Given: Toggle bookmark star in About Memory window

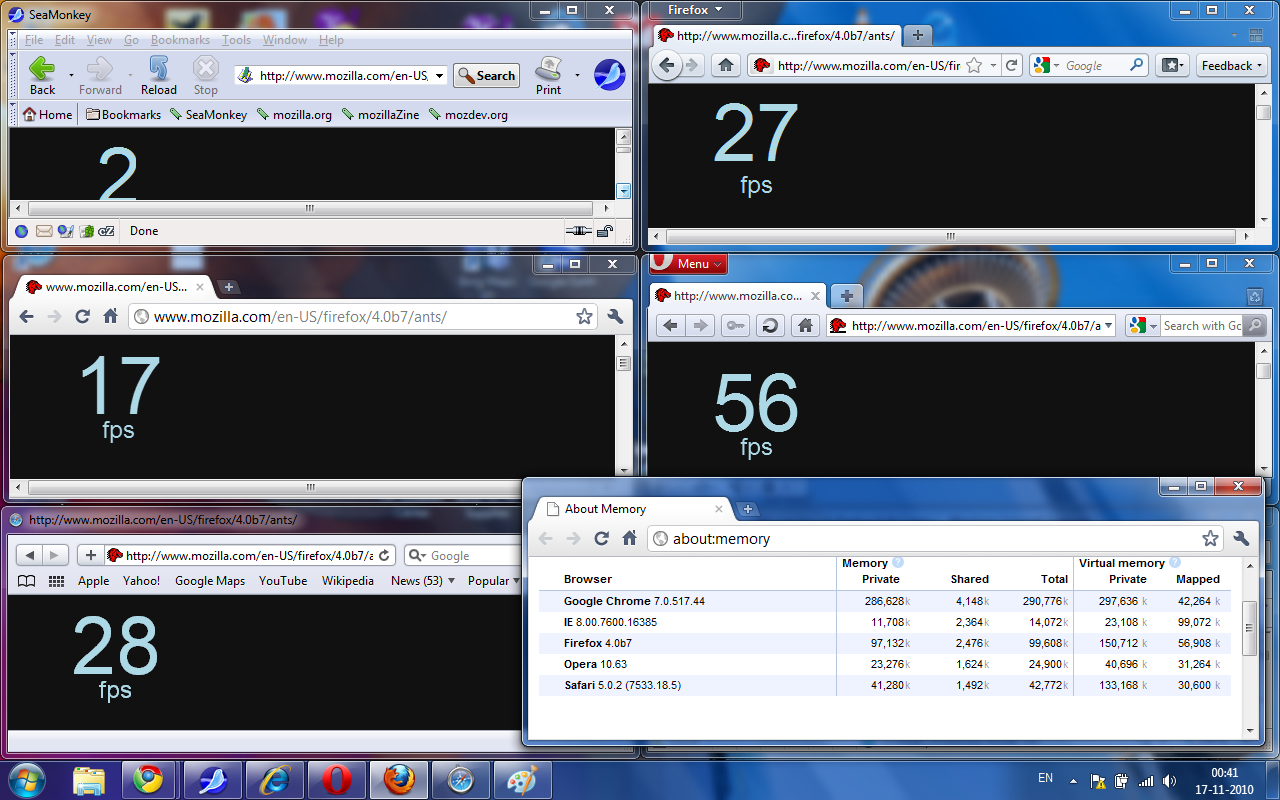Looking at the screenshot, I should tap(1210, 539).
